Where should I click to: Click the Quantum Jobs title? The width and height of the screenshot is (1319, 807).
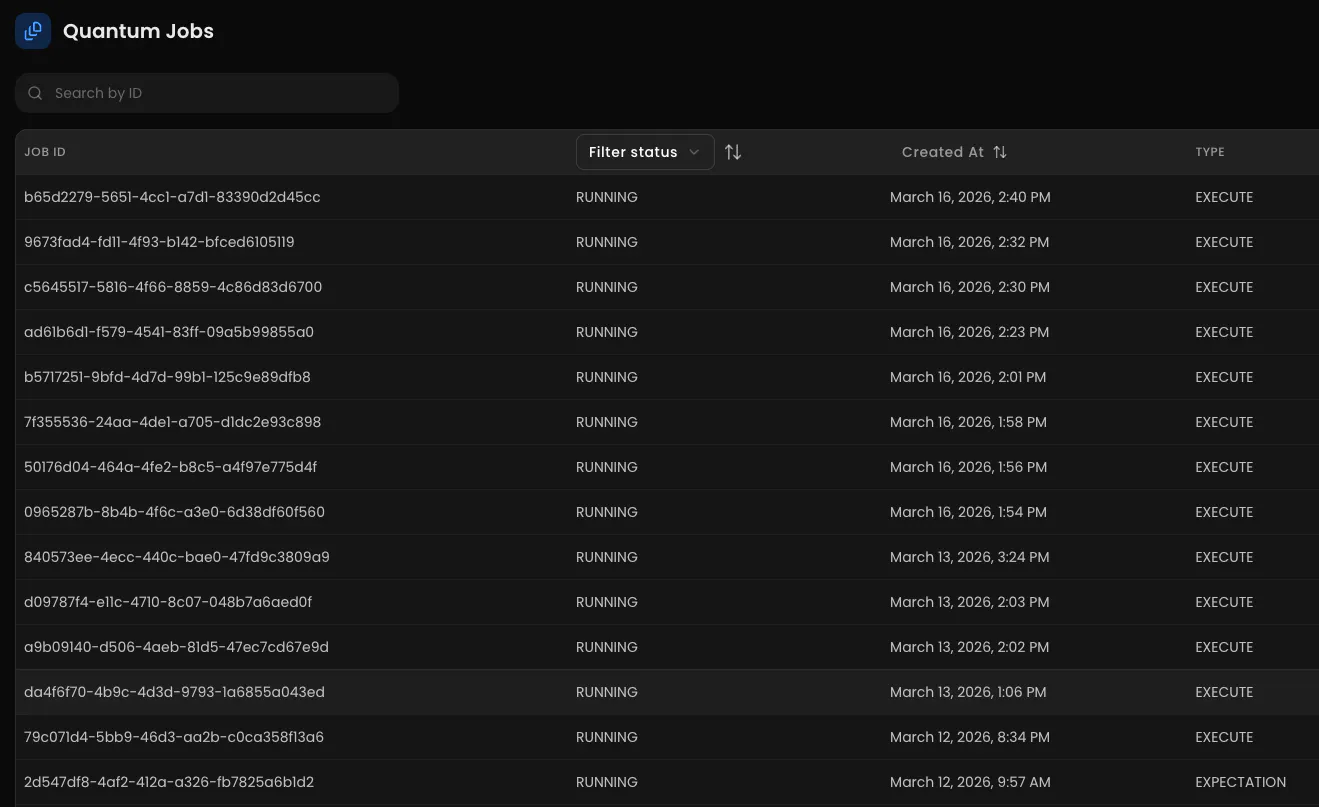tap(138, 31)
